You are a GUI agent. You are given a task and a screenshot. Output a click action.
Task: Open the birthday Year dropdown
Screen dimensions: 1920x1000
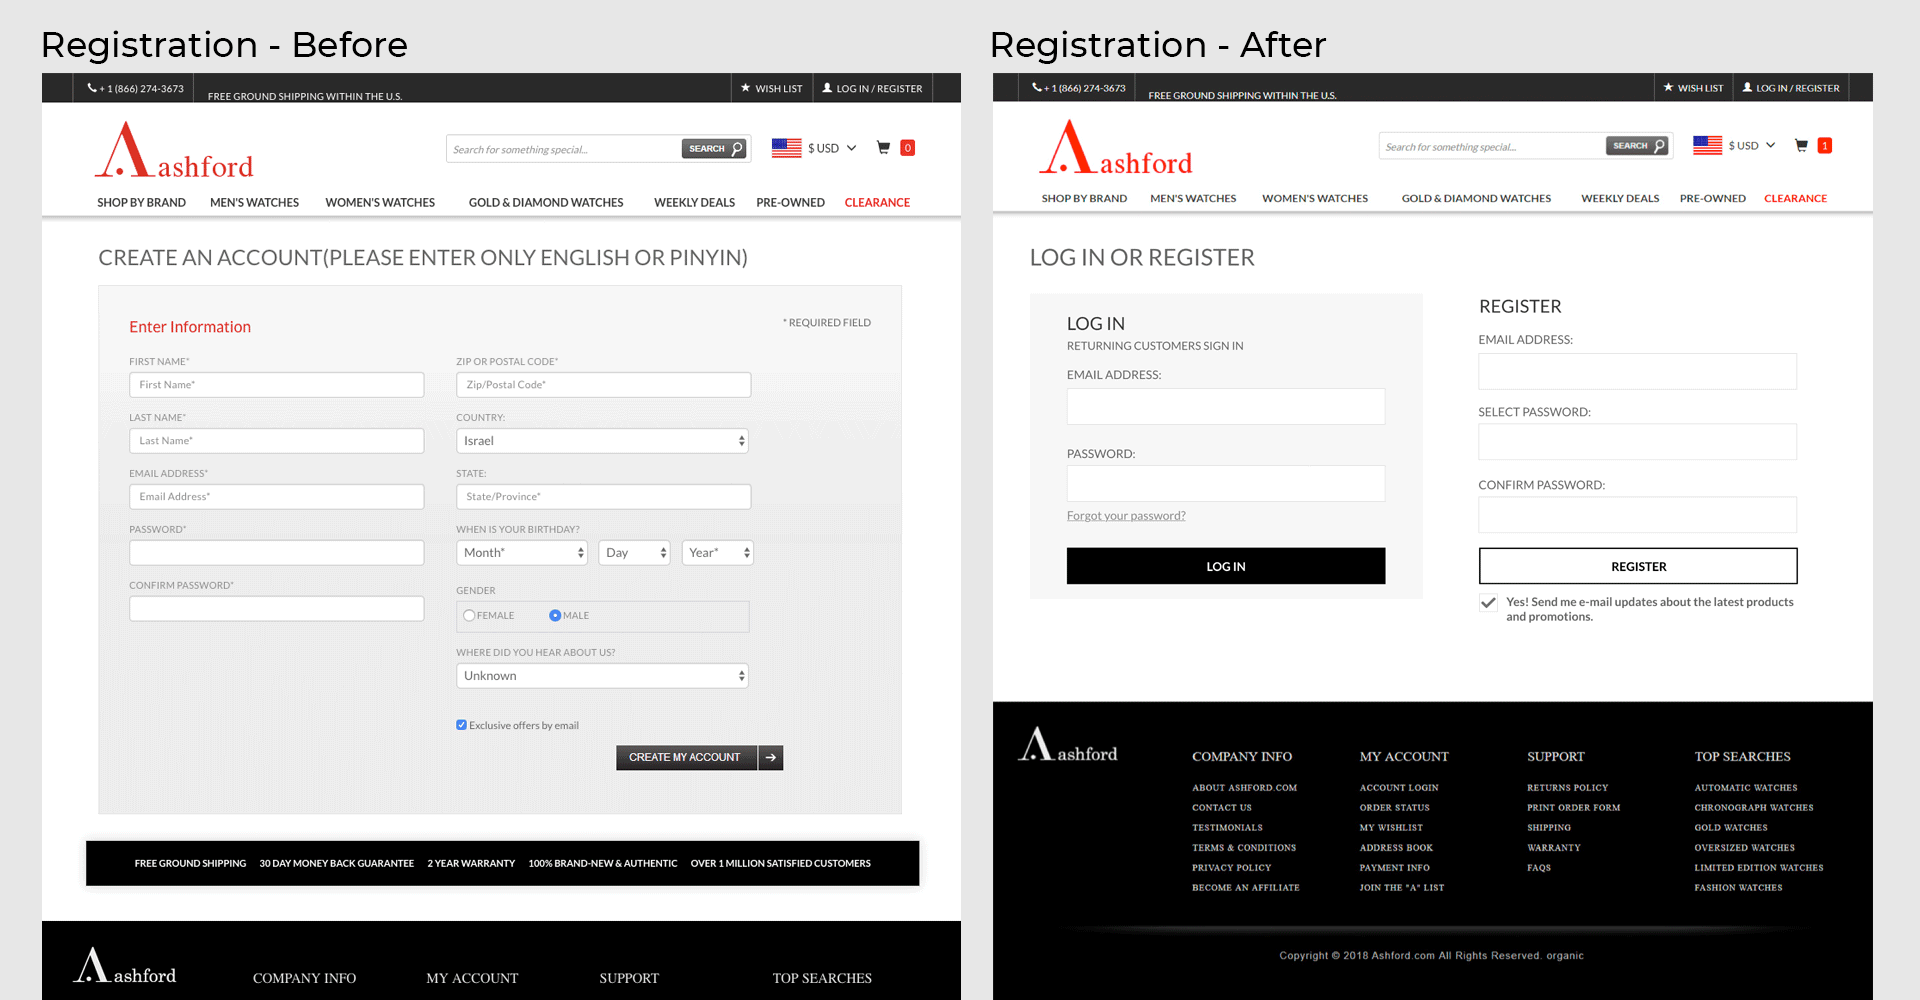tap(717, 553)
